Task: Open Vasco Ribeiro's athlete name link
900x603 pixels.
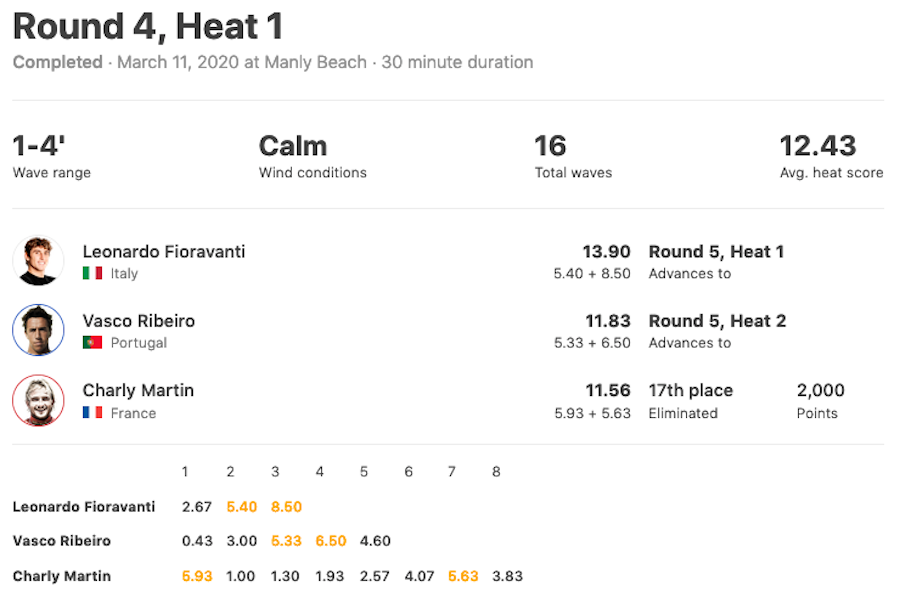Action: tap(139, 321)
